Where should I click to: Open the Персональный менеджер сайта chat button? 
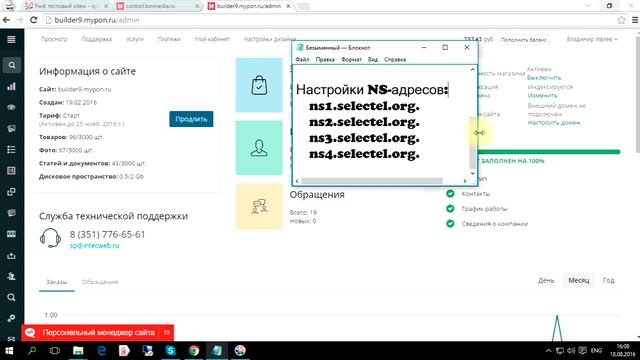pyautogui.click(x=98, y=333)
